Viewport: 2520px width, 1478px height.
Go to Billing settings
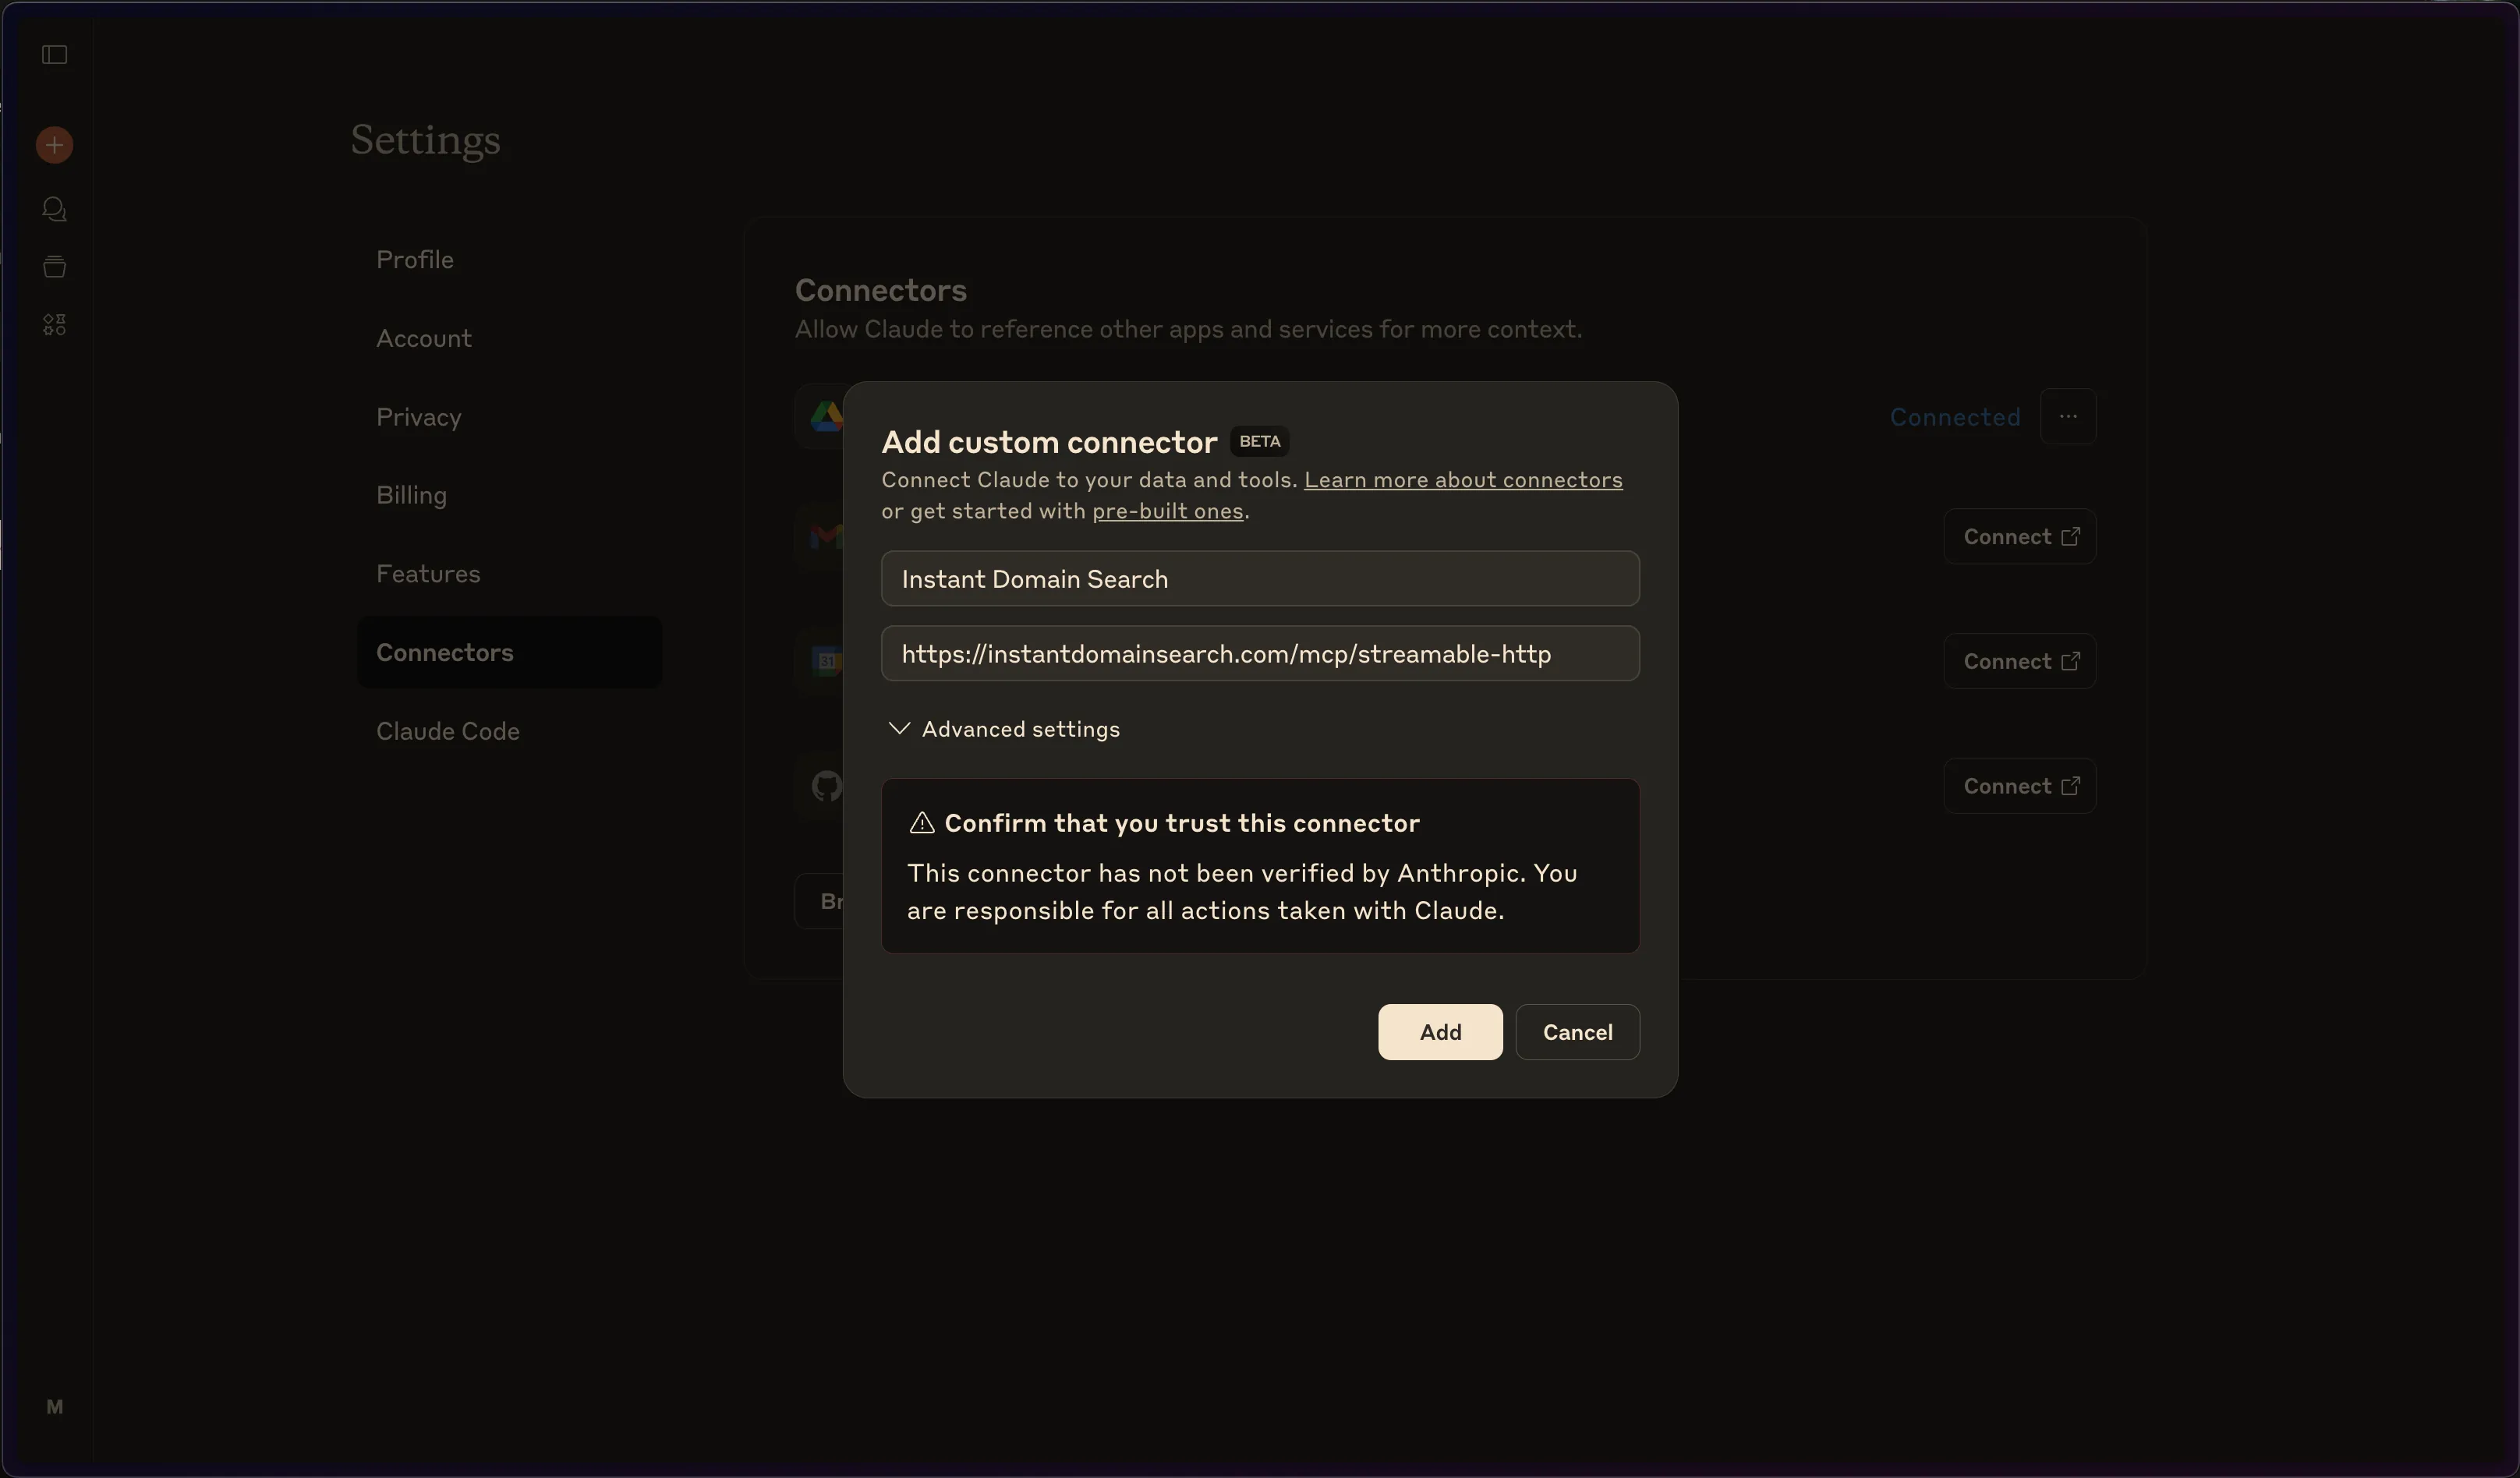click(411, 495)
